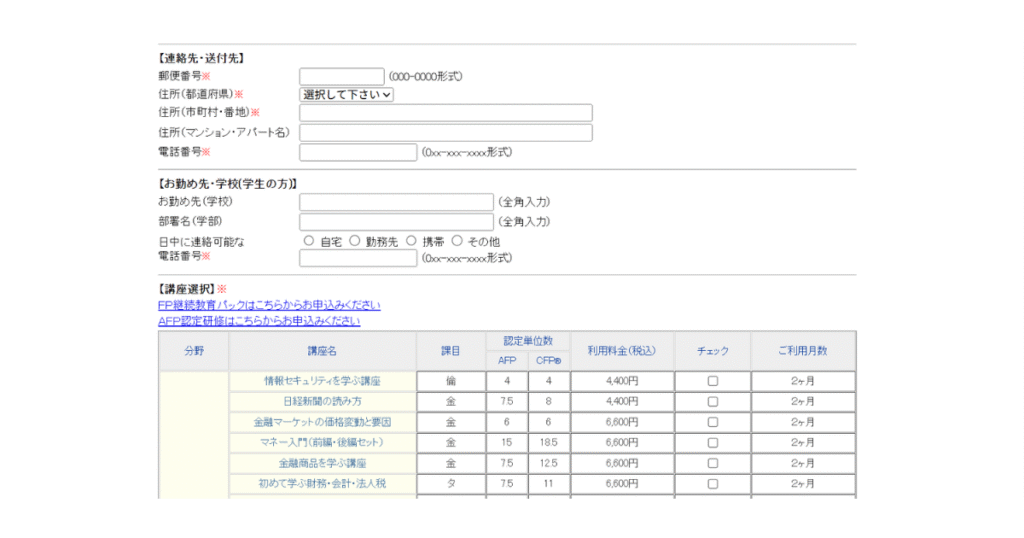Click the department name input field

coord(396,222)
